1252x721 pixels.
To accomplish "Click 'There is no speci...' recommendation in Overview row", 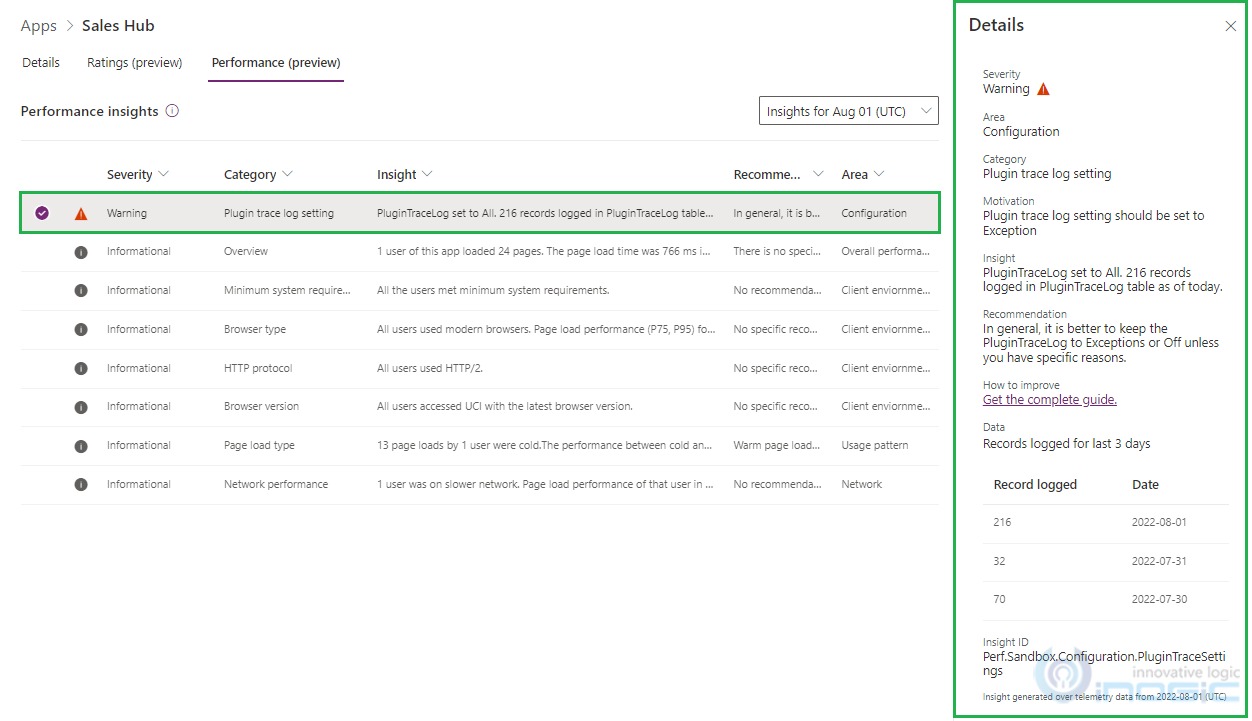I will click(777, 252).
